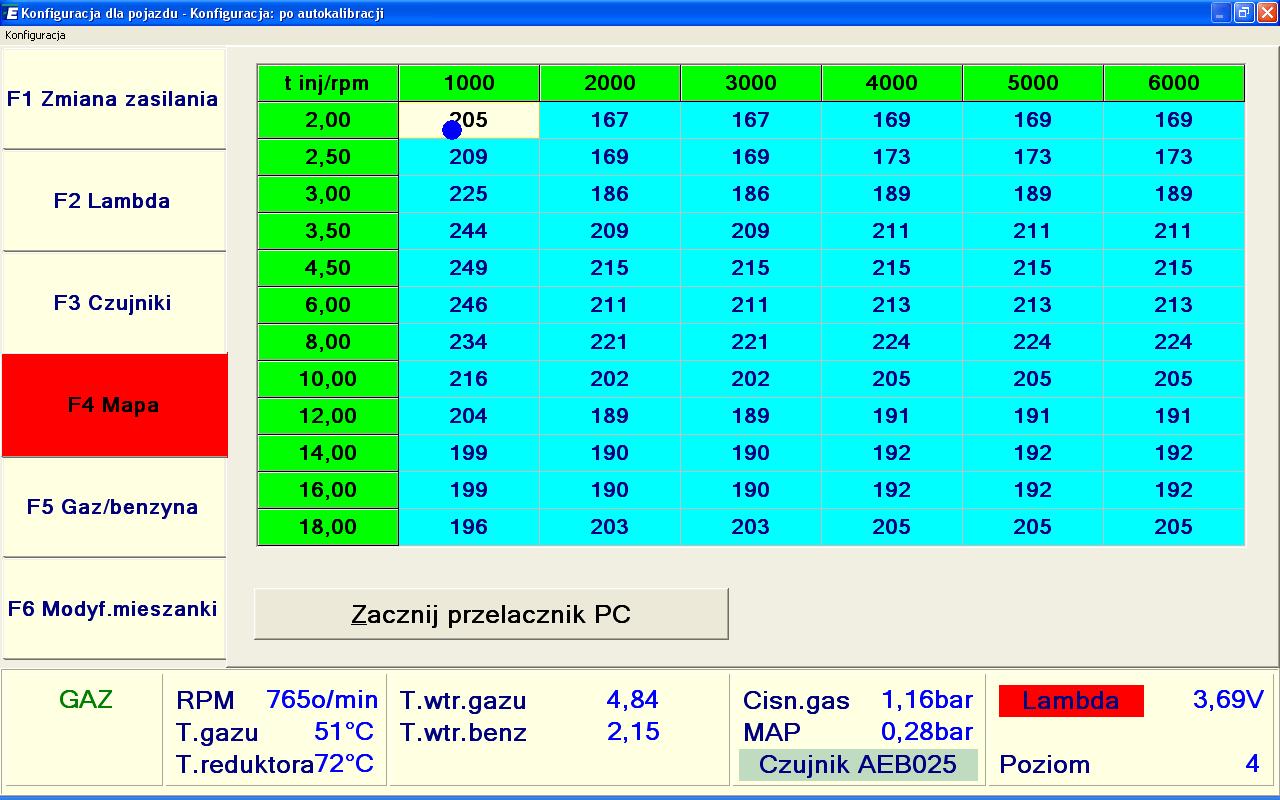The height and width of the screenshot is (800, 1280).
Task: Select the 14,00 injection time row header
Action: [328, 453]
